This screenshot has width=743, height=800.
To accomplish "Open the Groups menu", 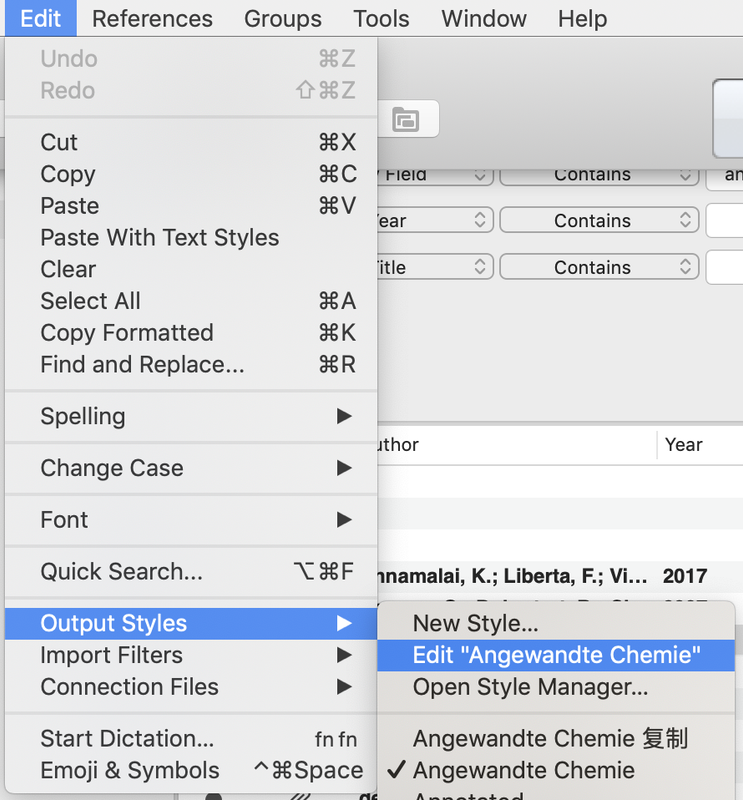I will pyautogui.click(x=283, y=19).
